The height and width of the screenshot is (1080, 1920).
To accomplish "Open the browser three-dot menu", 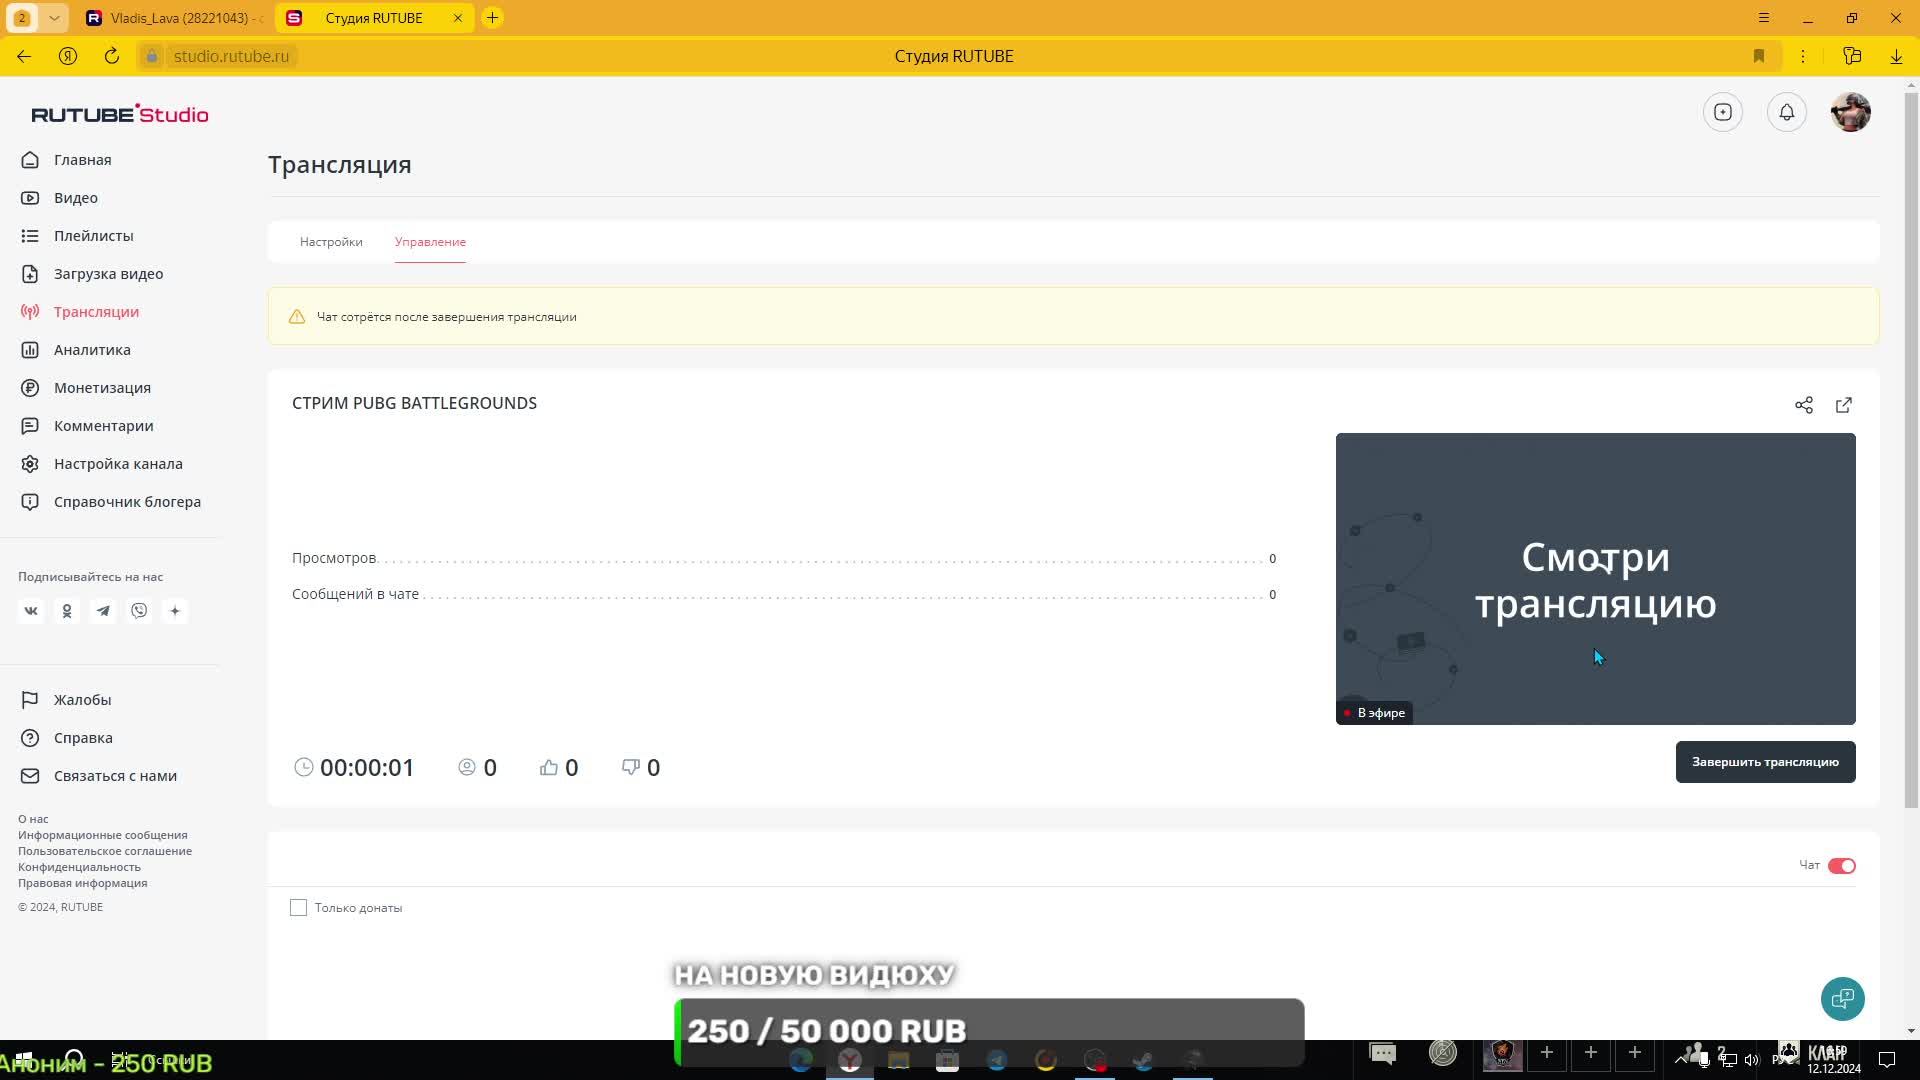I will point(1803,56).
